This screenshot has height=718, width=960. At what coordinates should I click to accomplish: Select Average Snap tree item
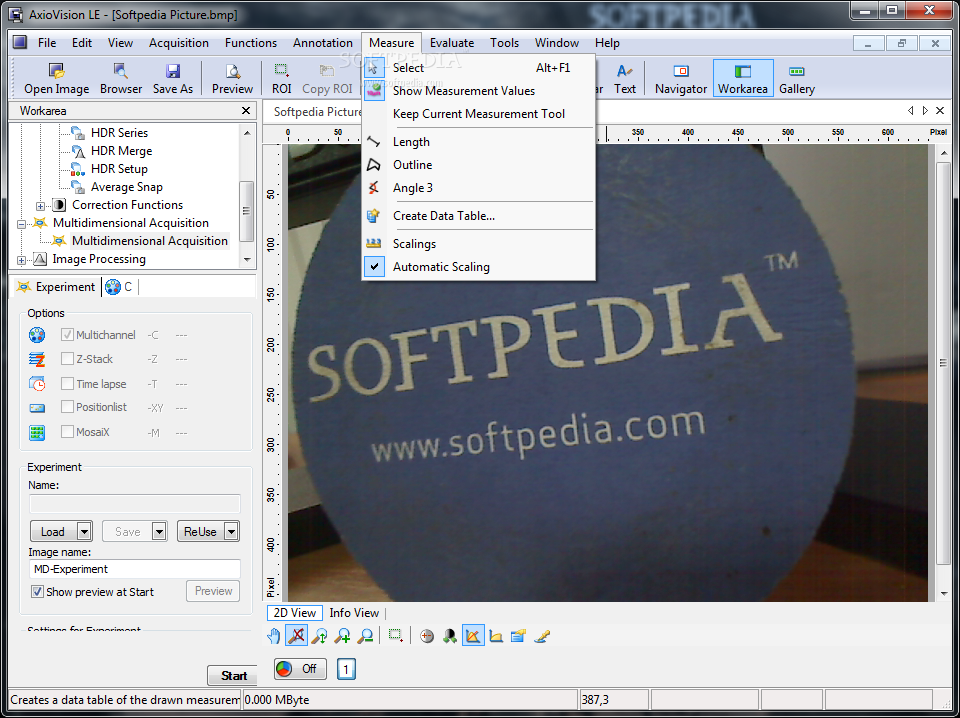127,187
